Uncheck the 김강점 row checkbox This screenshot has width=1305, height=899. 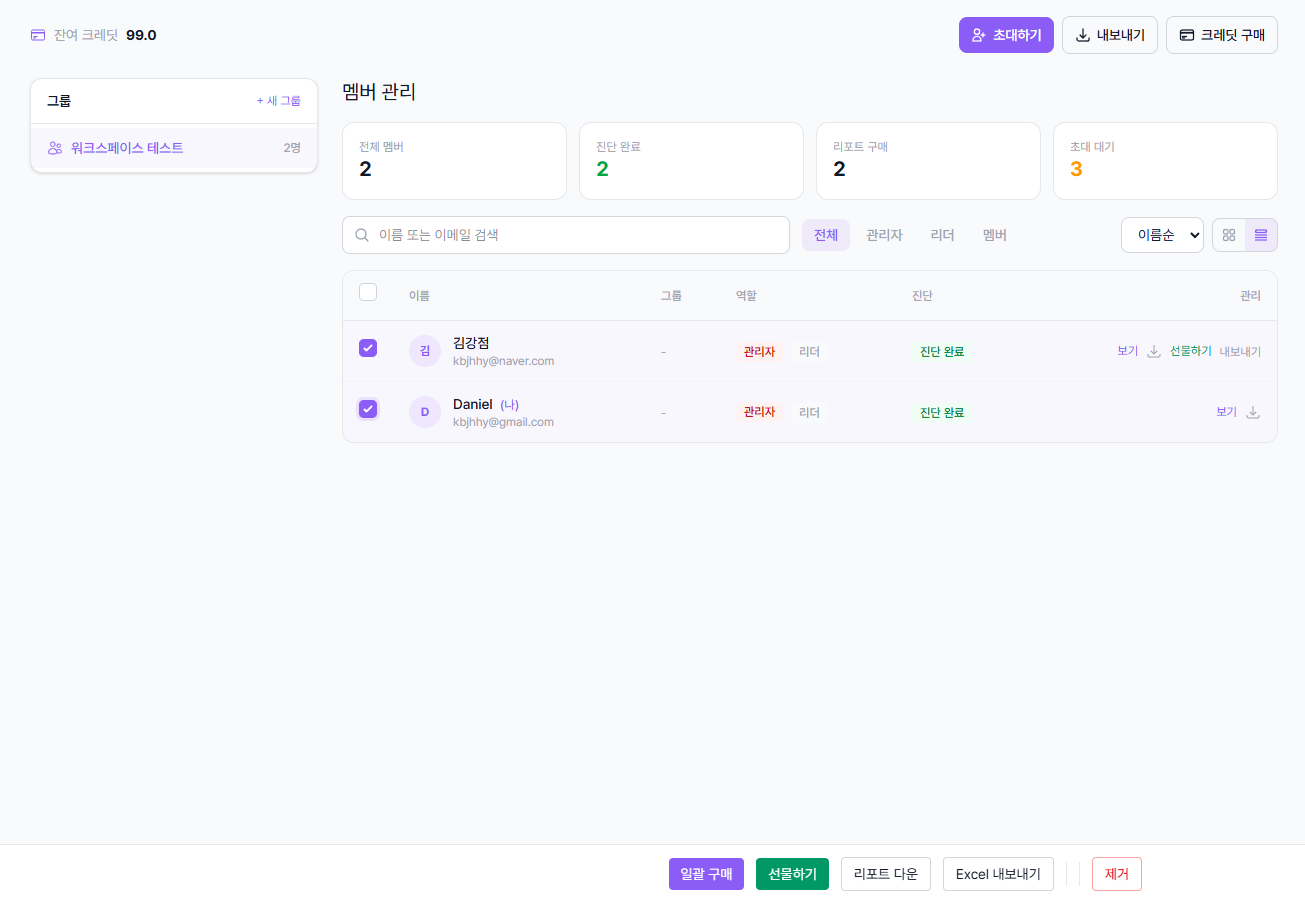pos(368,348)
